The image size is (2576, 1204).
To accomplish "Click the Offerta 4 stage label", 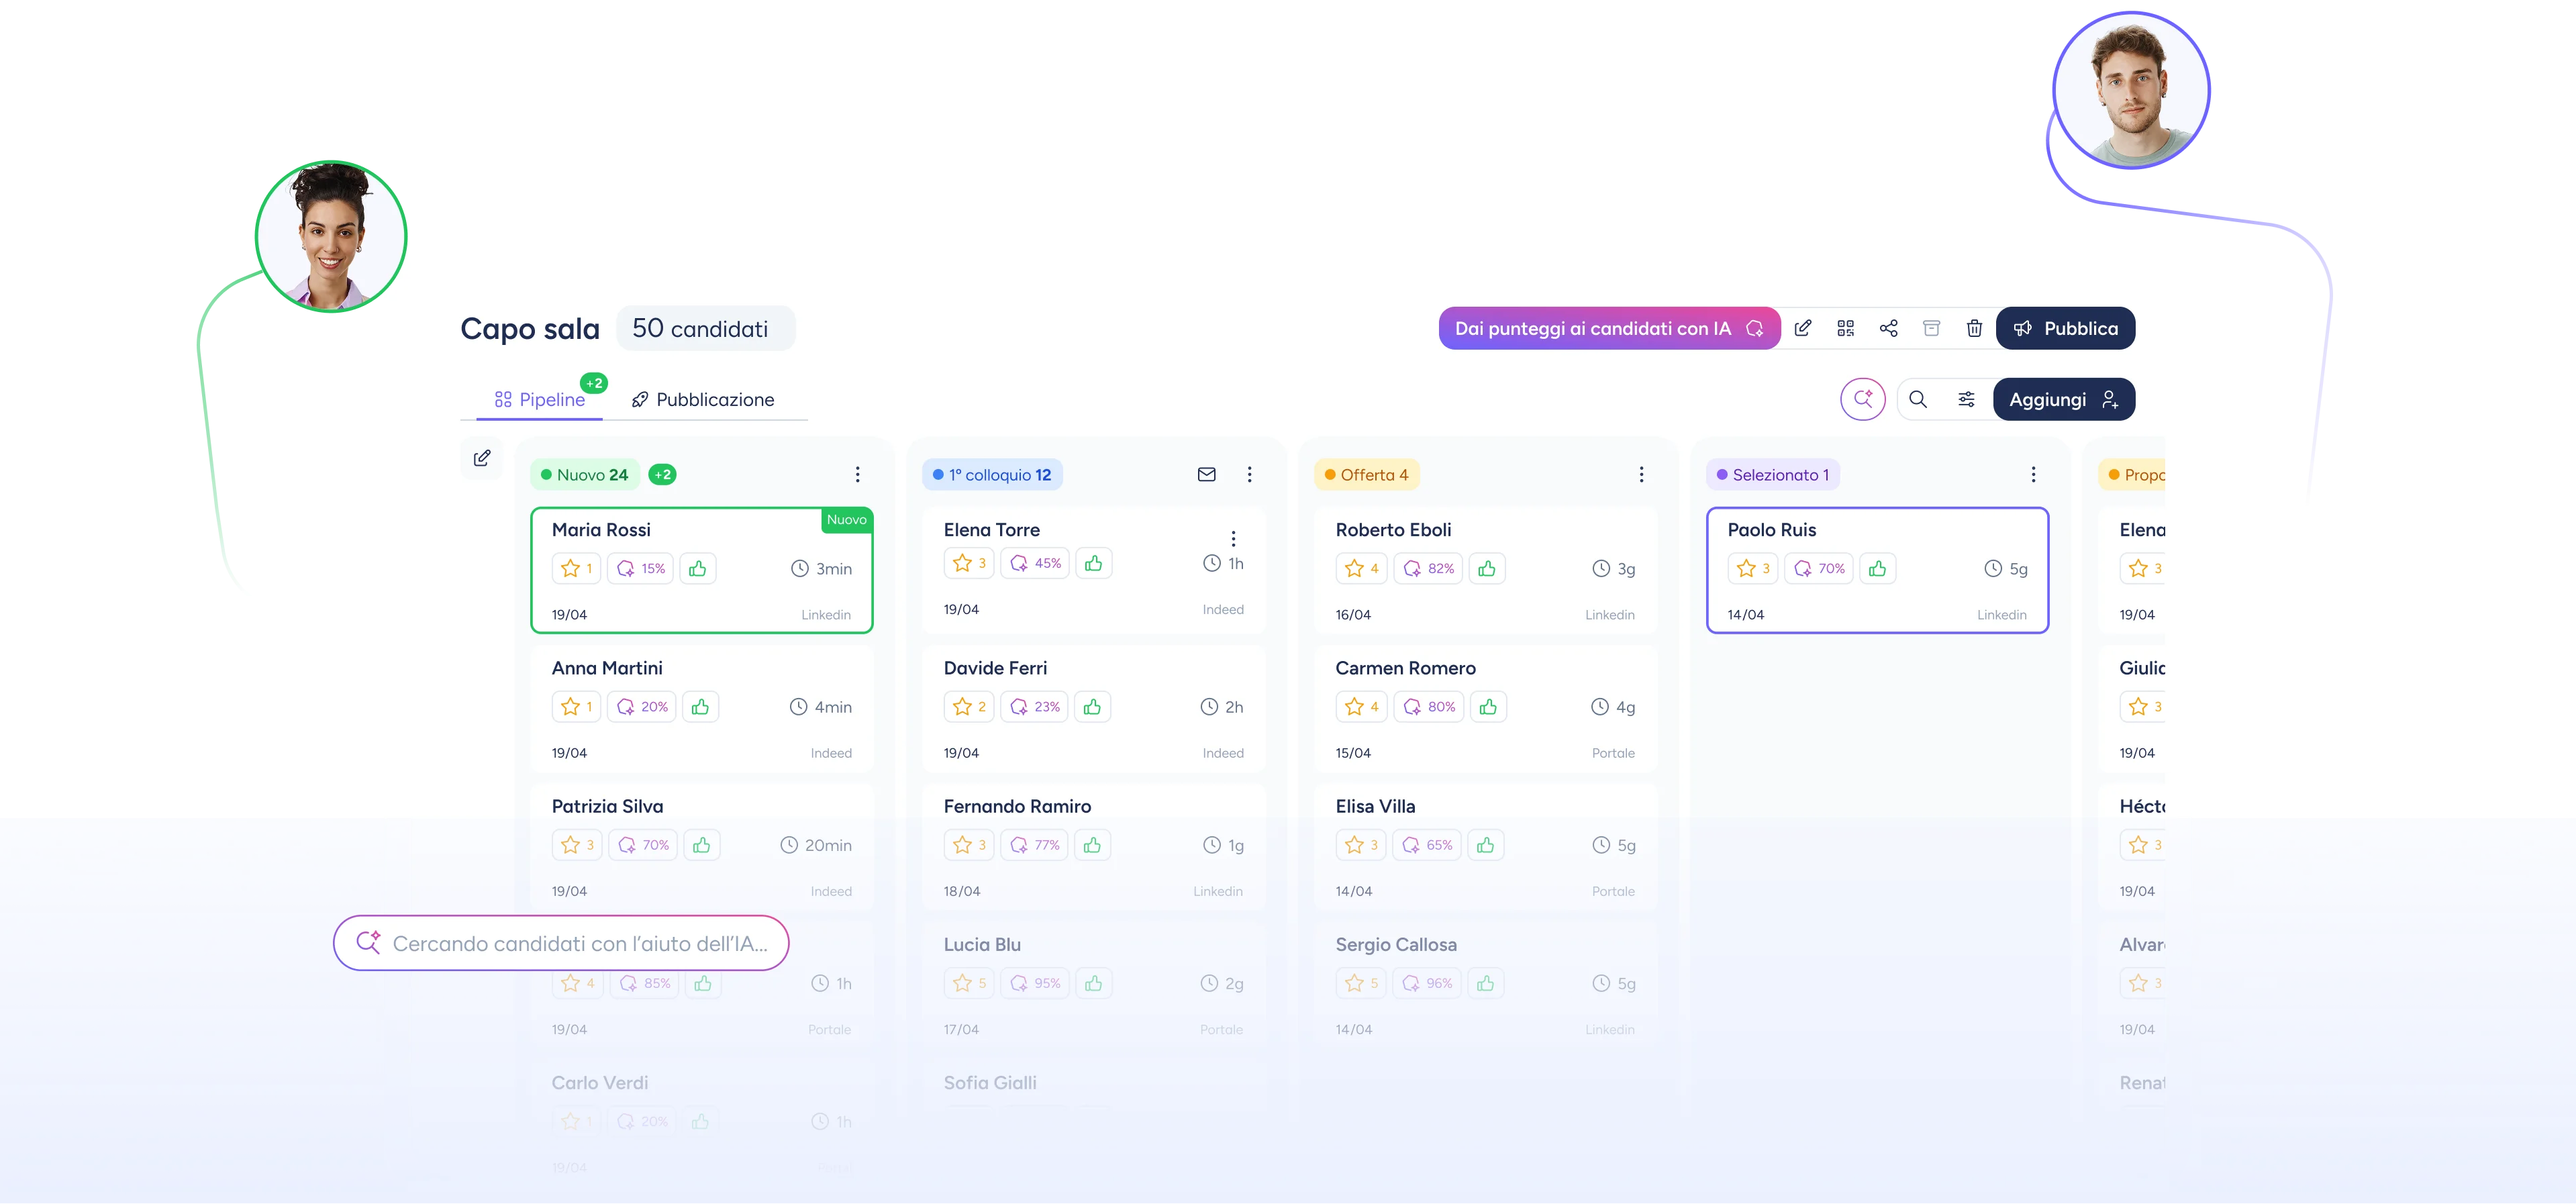I will point(1366,474).
